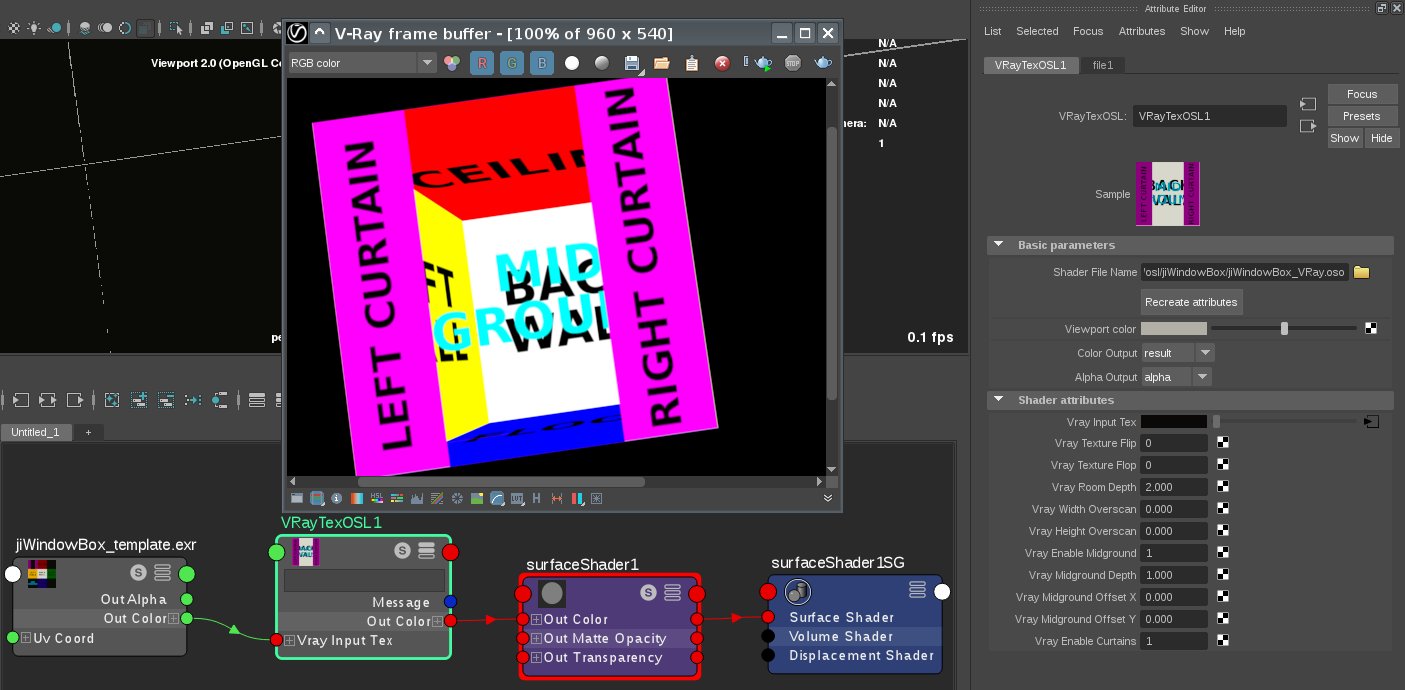Click the save image icon in frame buffer
The width and height of the screenshot is (1405, 690).
coord(632,63)
